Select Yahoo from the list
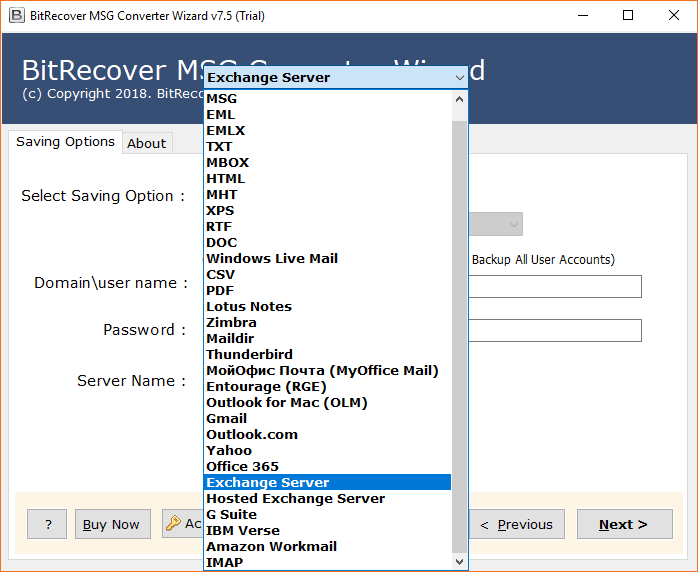 [327, 451]
